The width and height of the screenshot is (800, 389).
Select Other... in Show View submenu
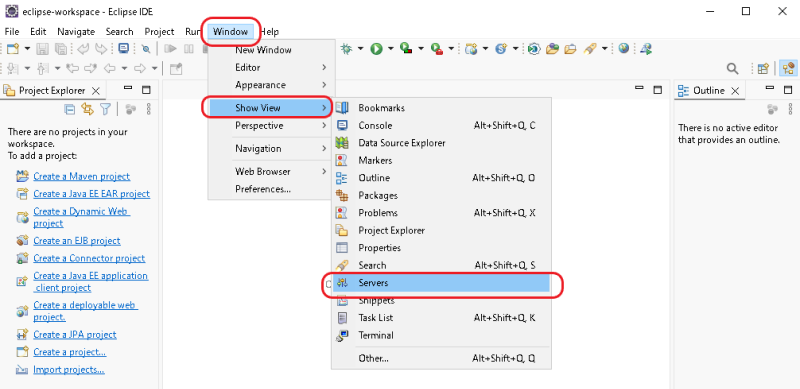442,358
